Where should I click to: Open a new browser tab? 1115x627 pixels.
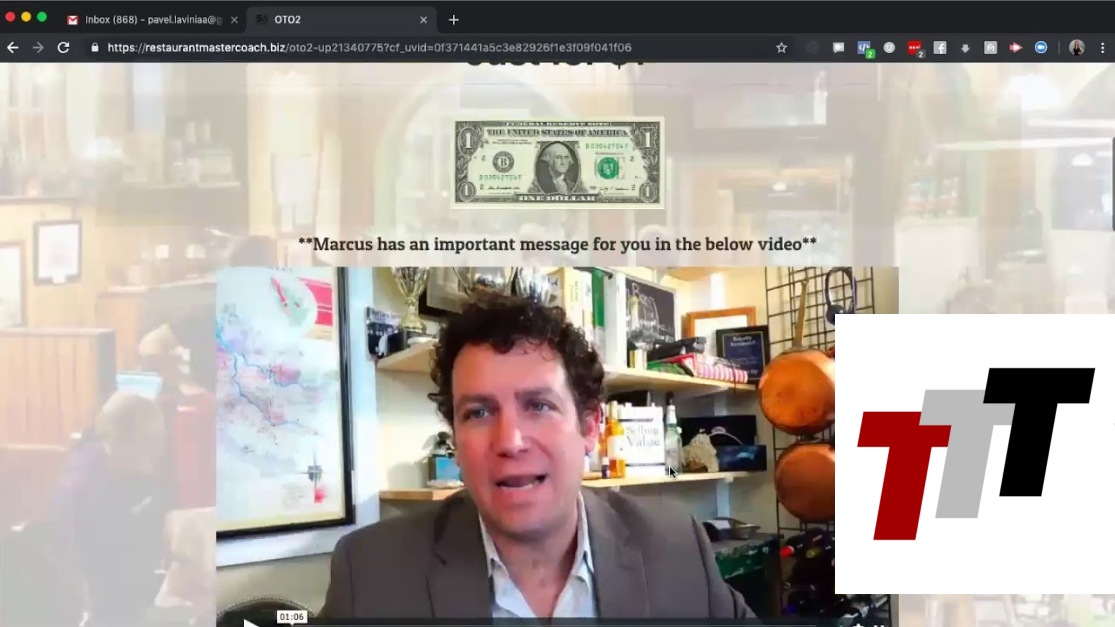pos(453,19)
